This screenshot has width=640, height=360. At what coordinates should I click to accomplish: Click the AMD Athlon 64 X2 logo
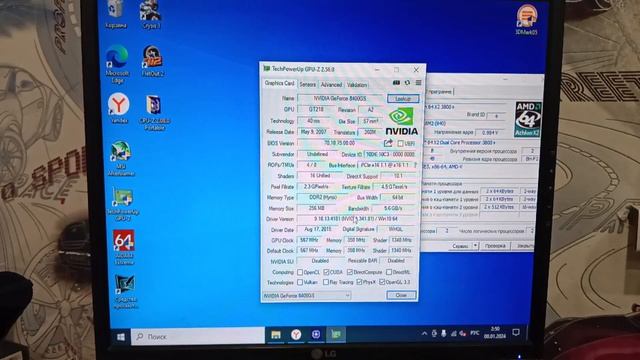pyautogui.click(x=528, y=119)
